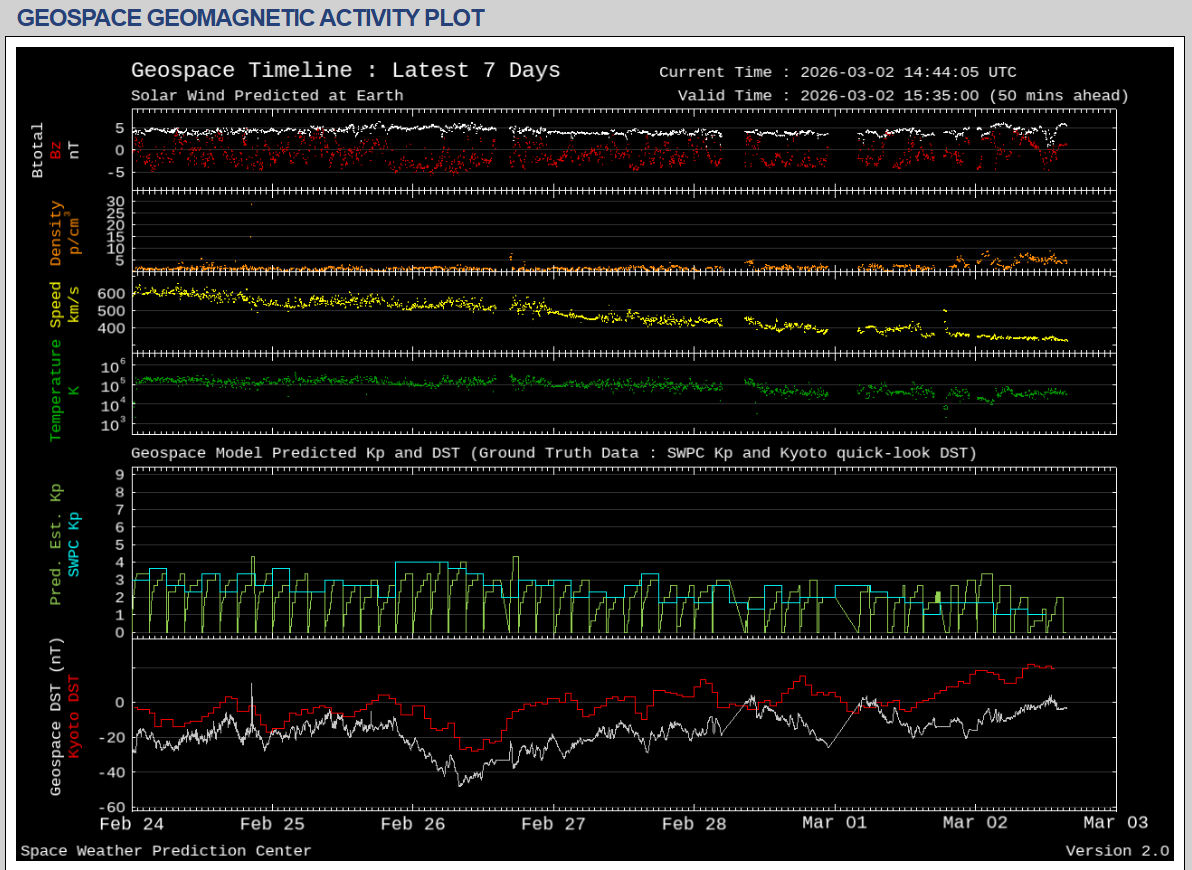Click the Space Weather Prediction Center footer text
This screenshot has height=870, width=1192.
[x=165, y=851]
